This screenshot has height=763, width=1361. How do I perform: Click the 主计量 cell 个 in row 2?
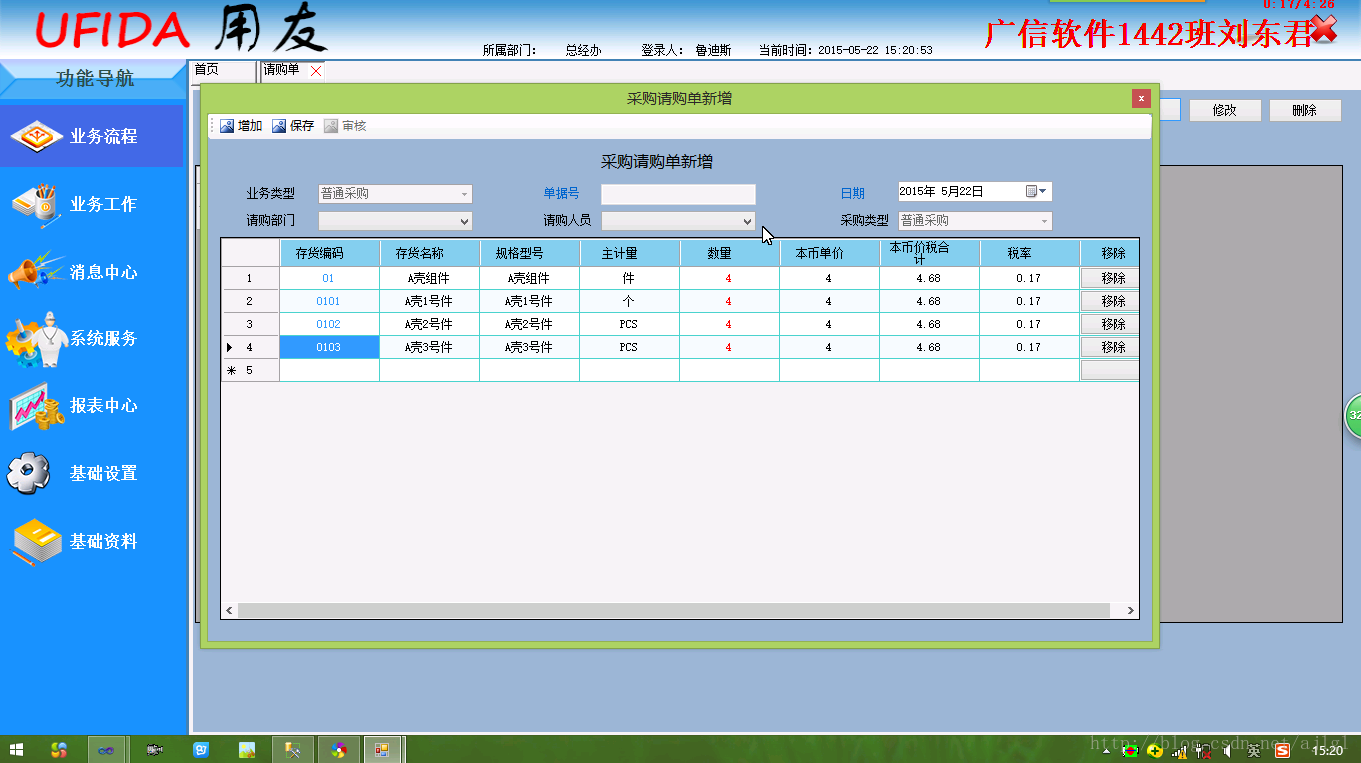[630, 301]
